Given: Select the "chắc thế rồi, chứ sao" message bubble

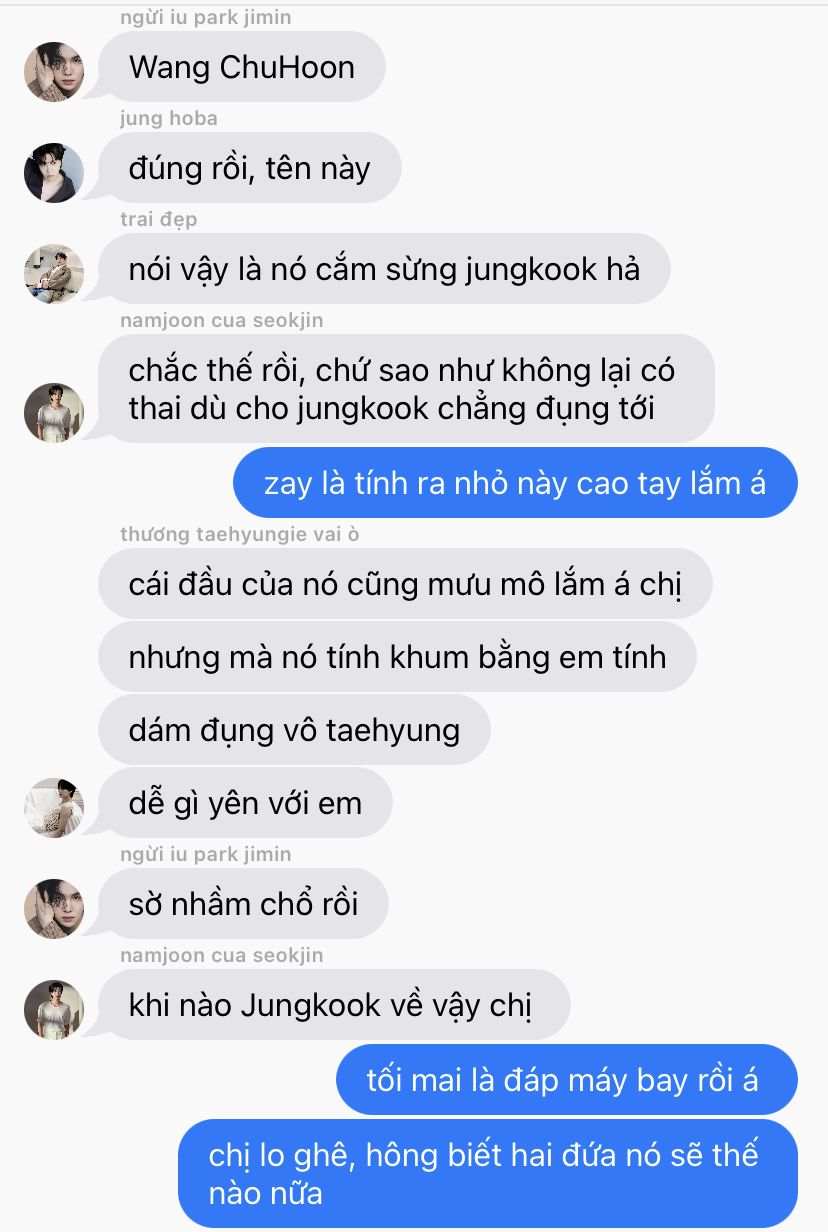Looking at the screenshot, I should click(x=406, y=389).
